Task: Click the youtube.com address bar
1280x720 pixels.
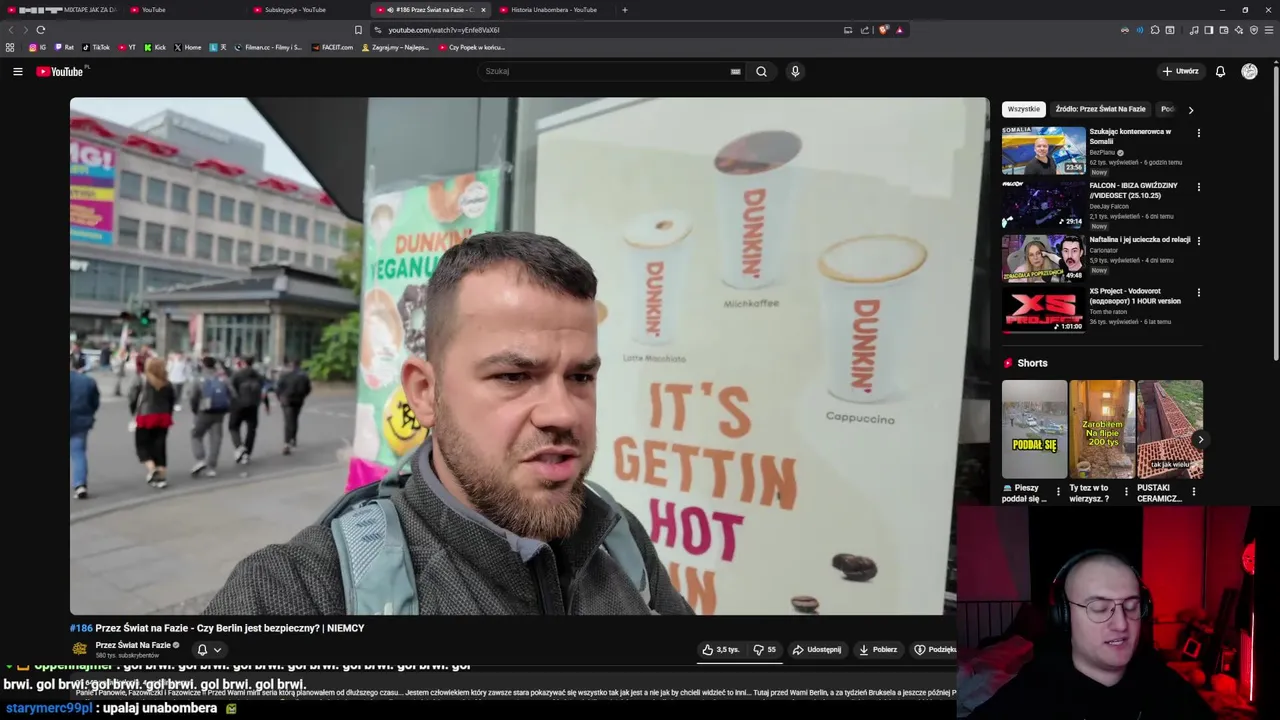Action: [600, 30]
